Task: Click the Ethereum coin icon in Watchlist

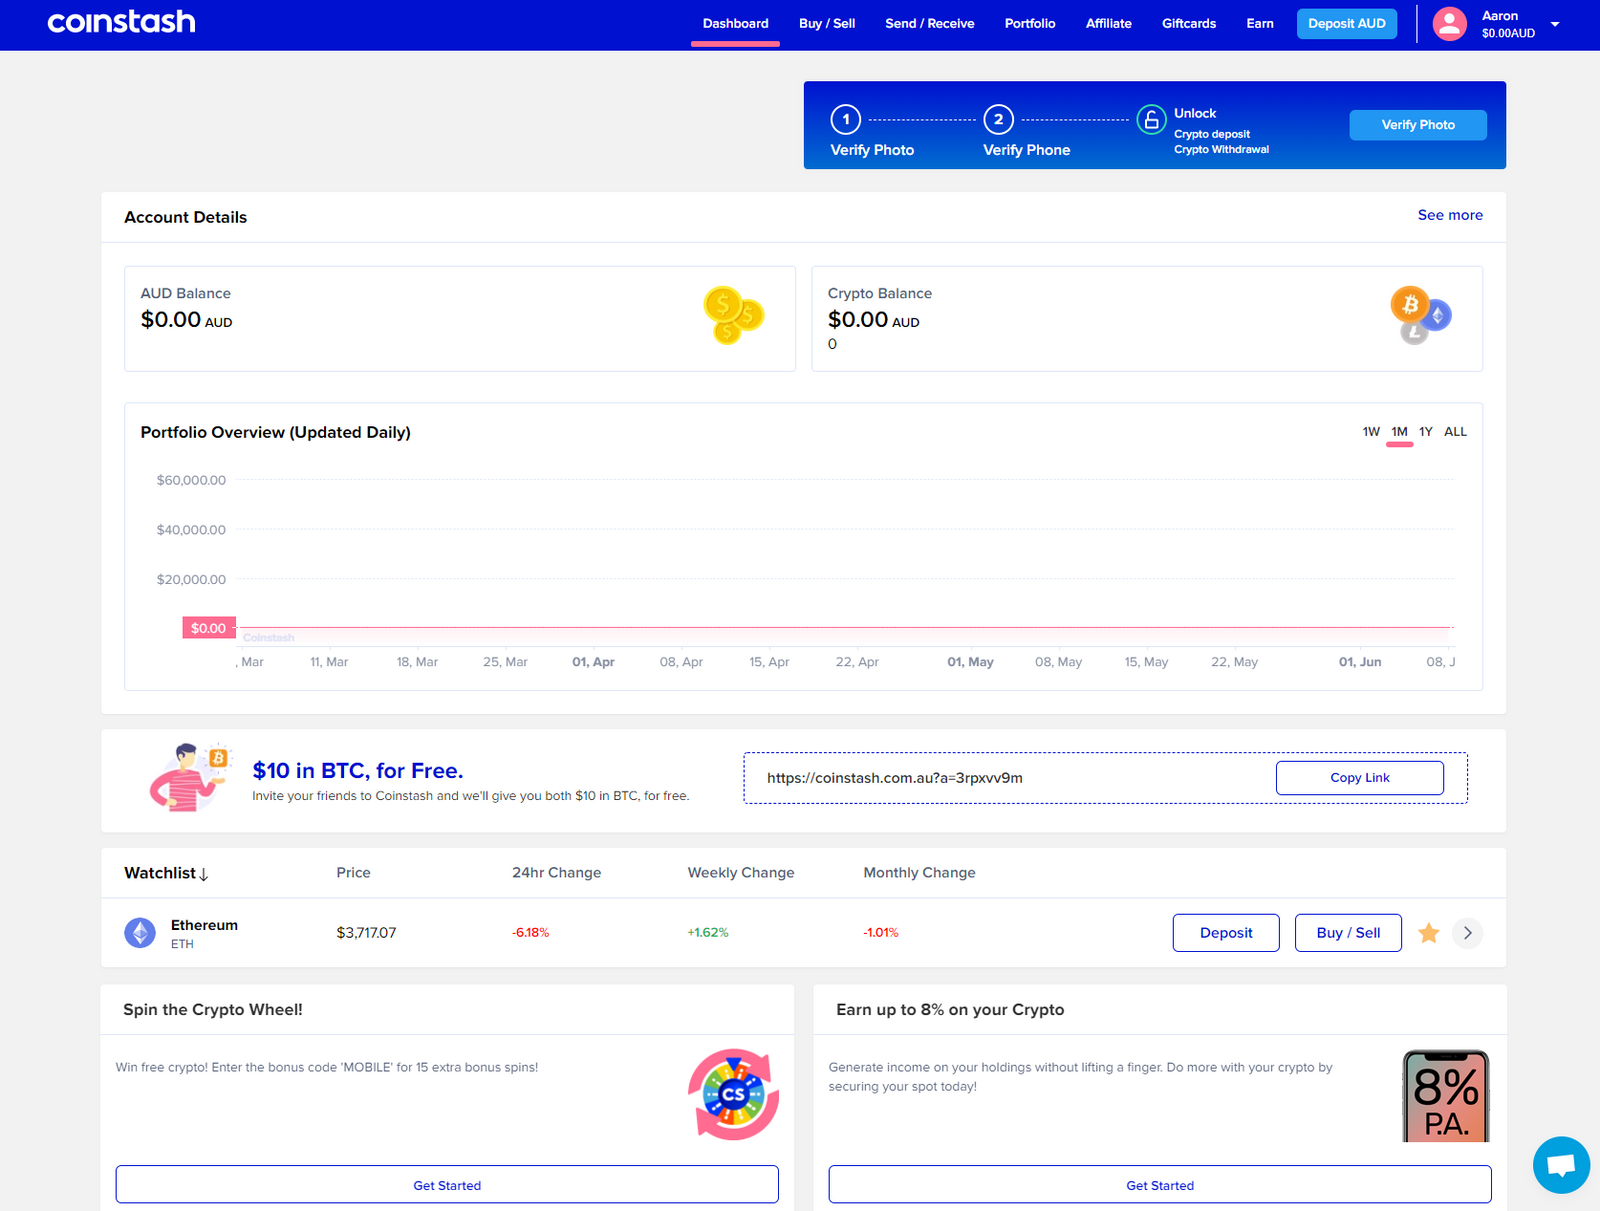Action: [x=140, y=933]
